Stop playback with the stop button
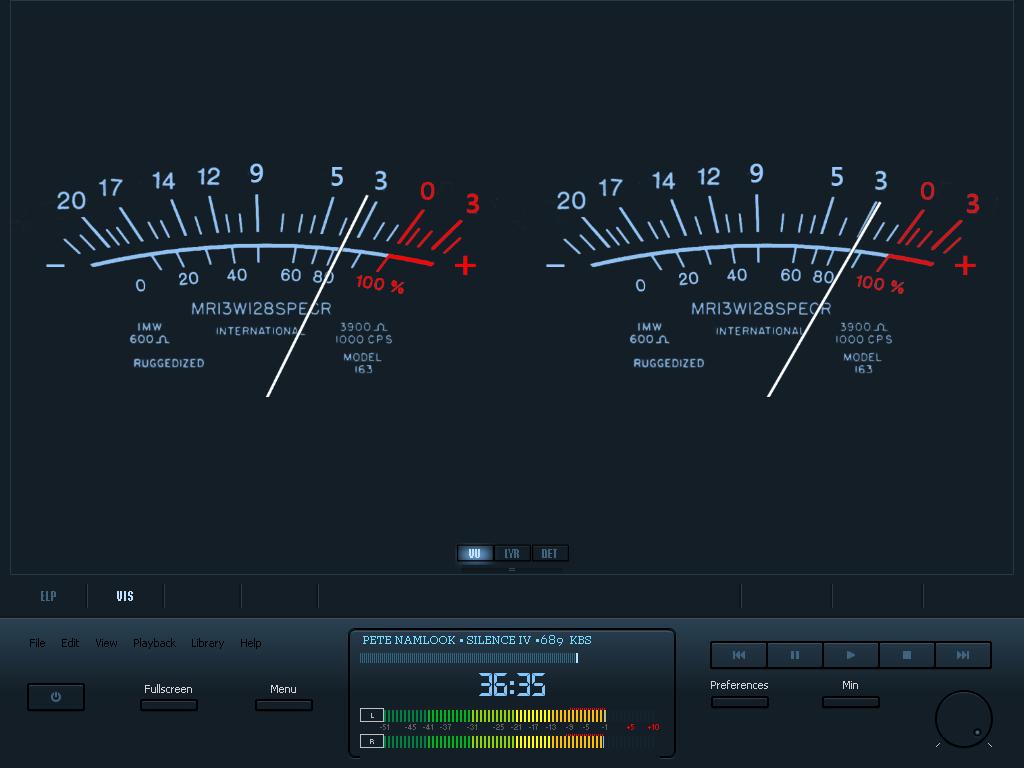Image resolution: width=1024 pixels, height=768 pixels. tap(907, 655)
